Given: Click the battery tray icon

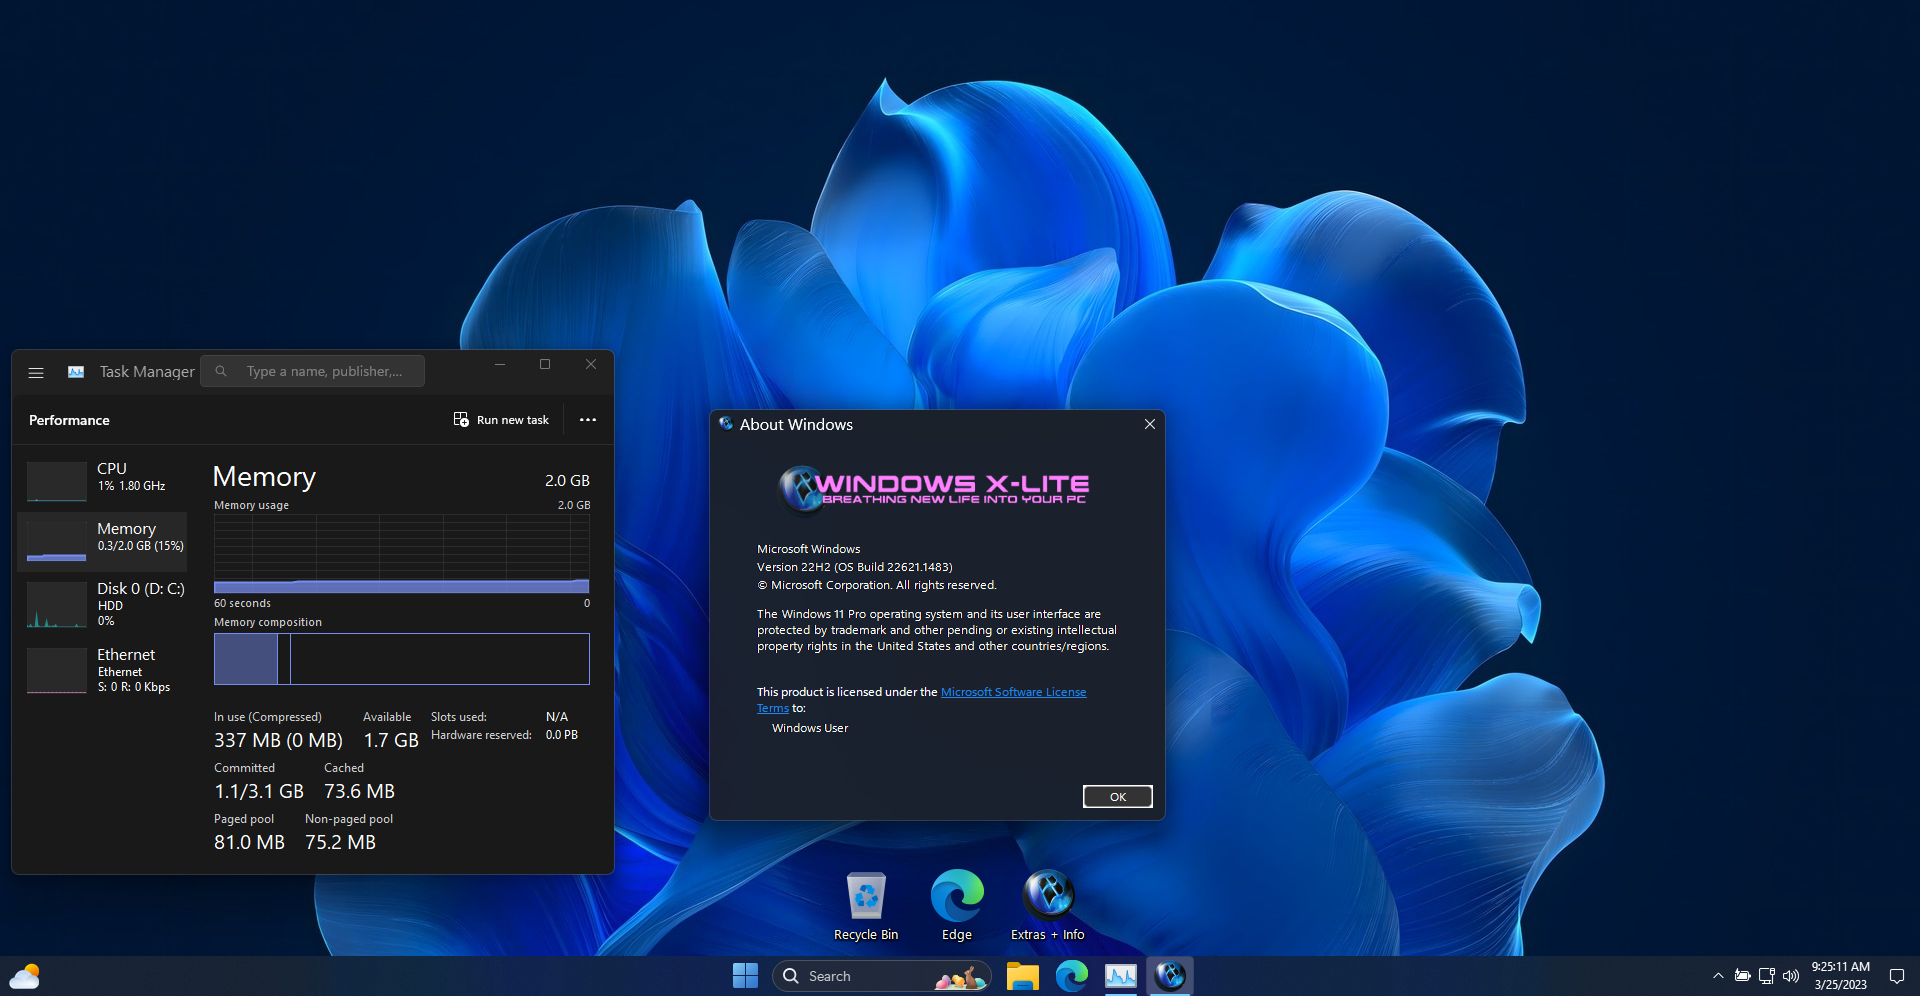Looking at the screenshot, I should pyautogui.click(x=1742, y=976).
